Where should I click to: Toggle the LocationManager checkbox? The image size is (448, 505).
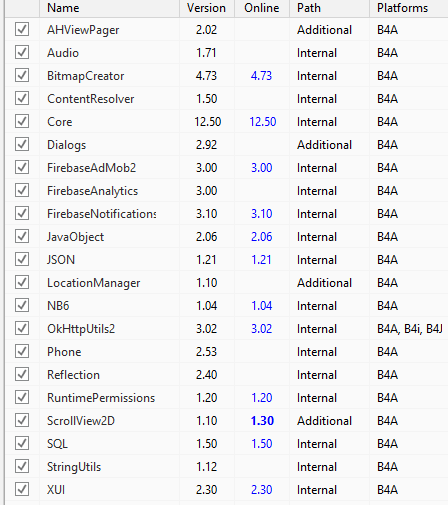click(22, 282)
